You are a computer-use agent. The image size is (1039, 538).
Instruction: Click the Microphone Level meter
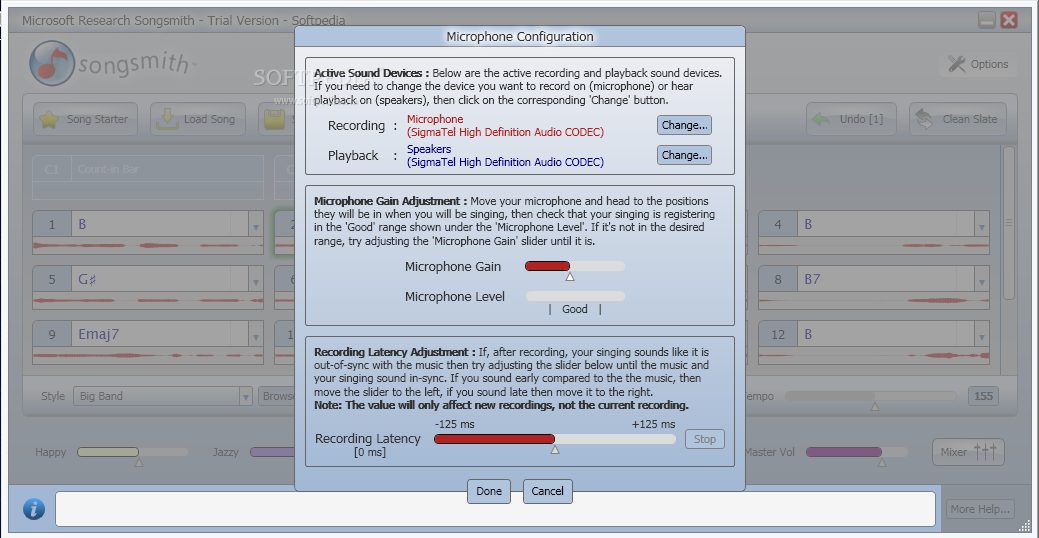pos(574,296)
